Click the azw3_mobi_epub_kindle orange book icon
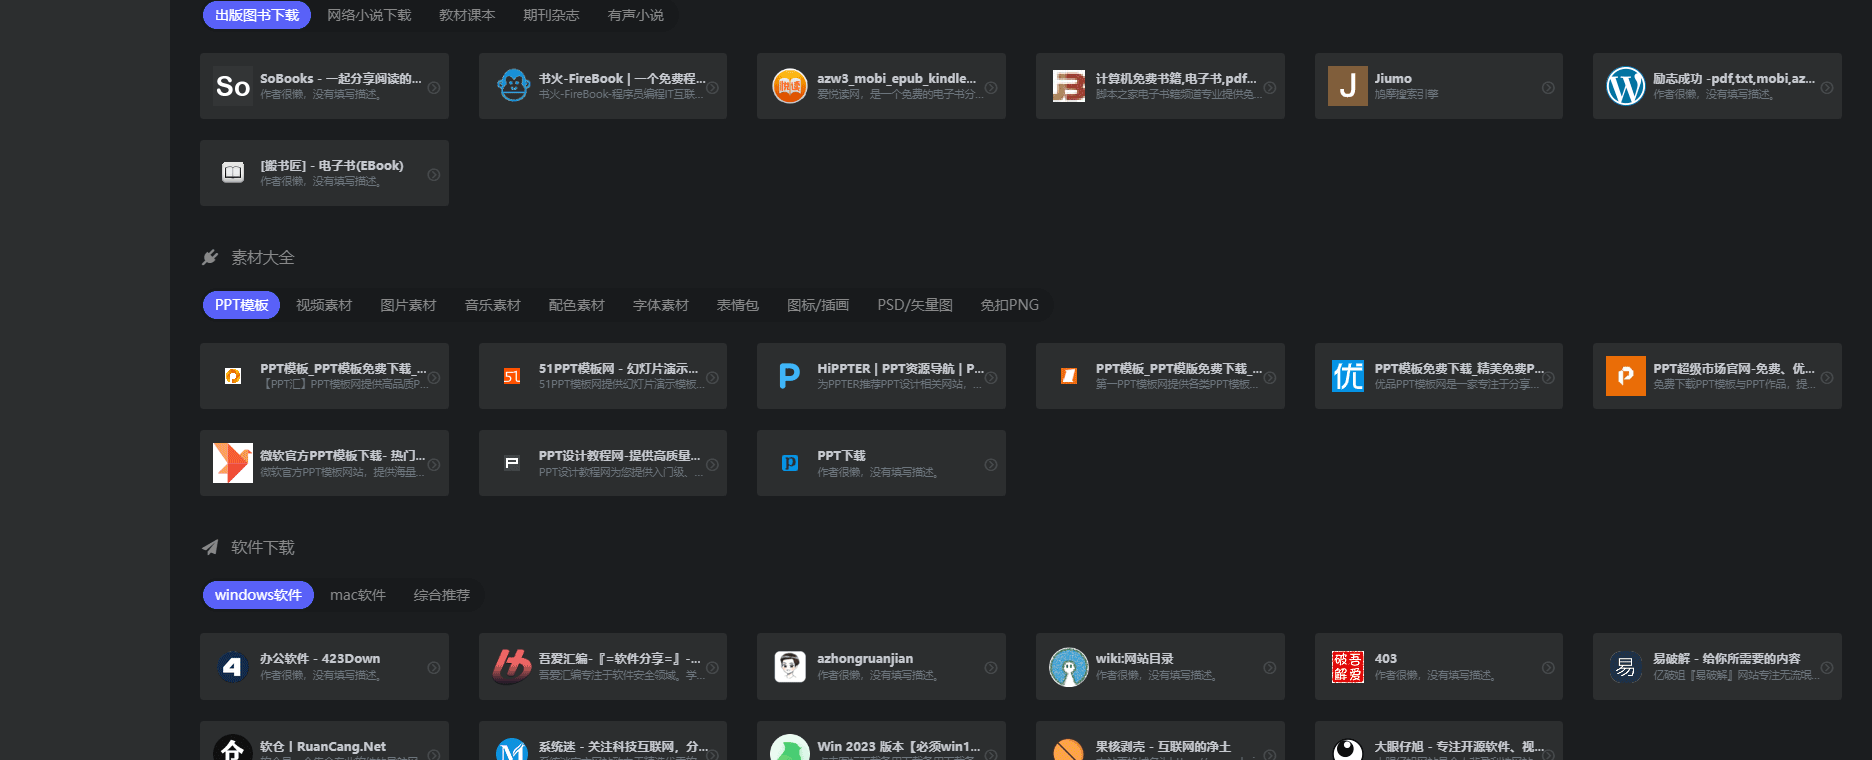The image size is (1872, 760). pos(790,86)
